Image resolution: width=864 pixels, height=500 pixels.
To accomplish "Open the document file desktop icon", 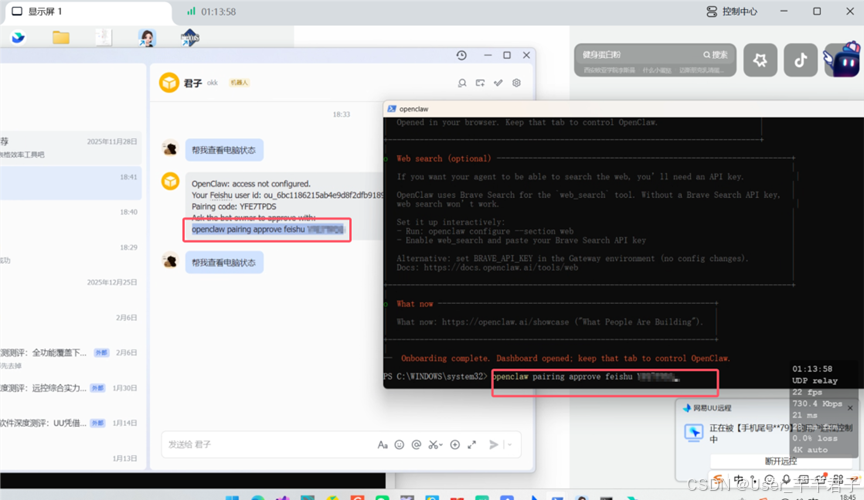I will [103, 37].
